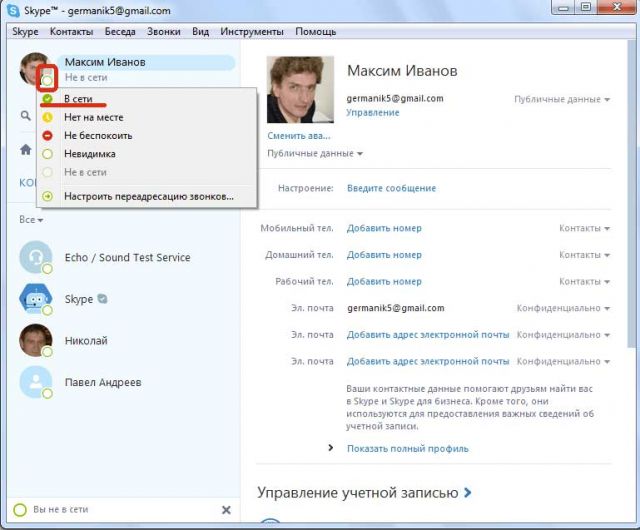640x530 pixels.
Task: Open the Беседа menu
Action: click(120, 31)
